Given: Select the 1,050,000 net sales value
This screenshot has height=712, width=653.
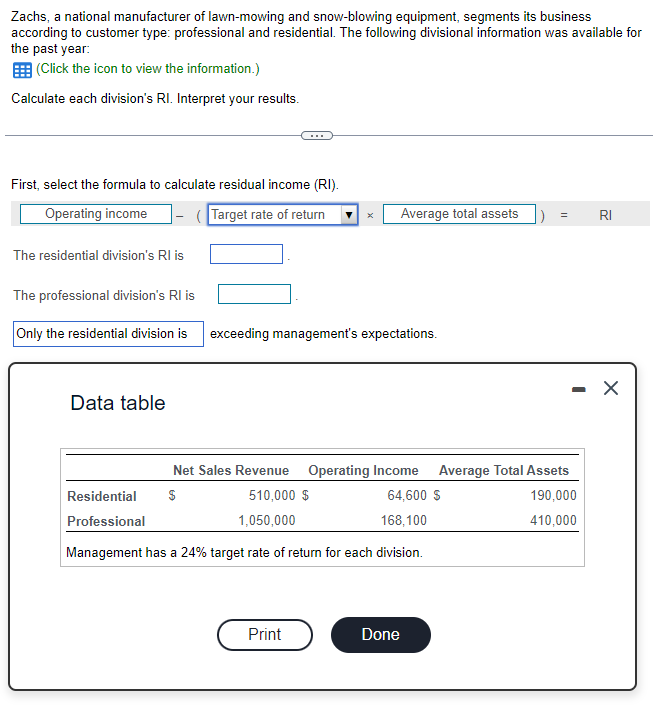Looking at the screenshot, I should pyautogui.click(x=267, y=520).
